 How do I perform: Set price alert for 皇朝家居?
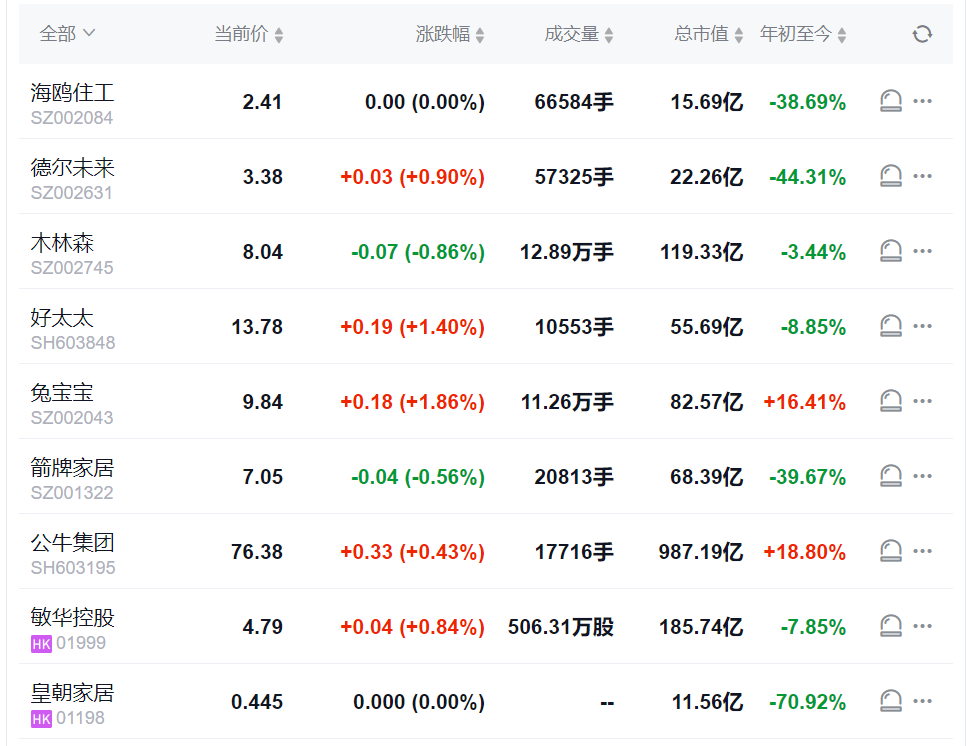(x=891, y=701)
